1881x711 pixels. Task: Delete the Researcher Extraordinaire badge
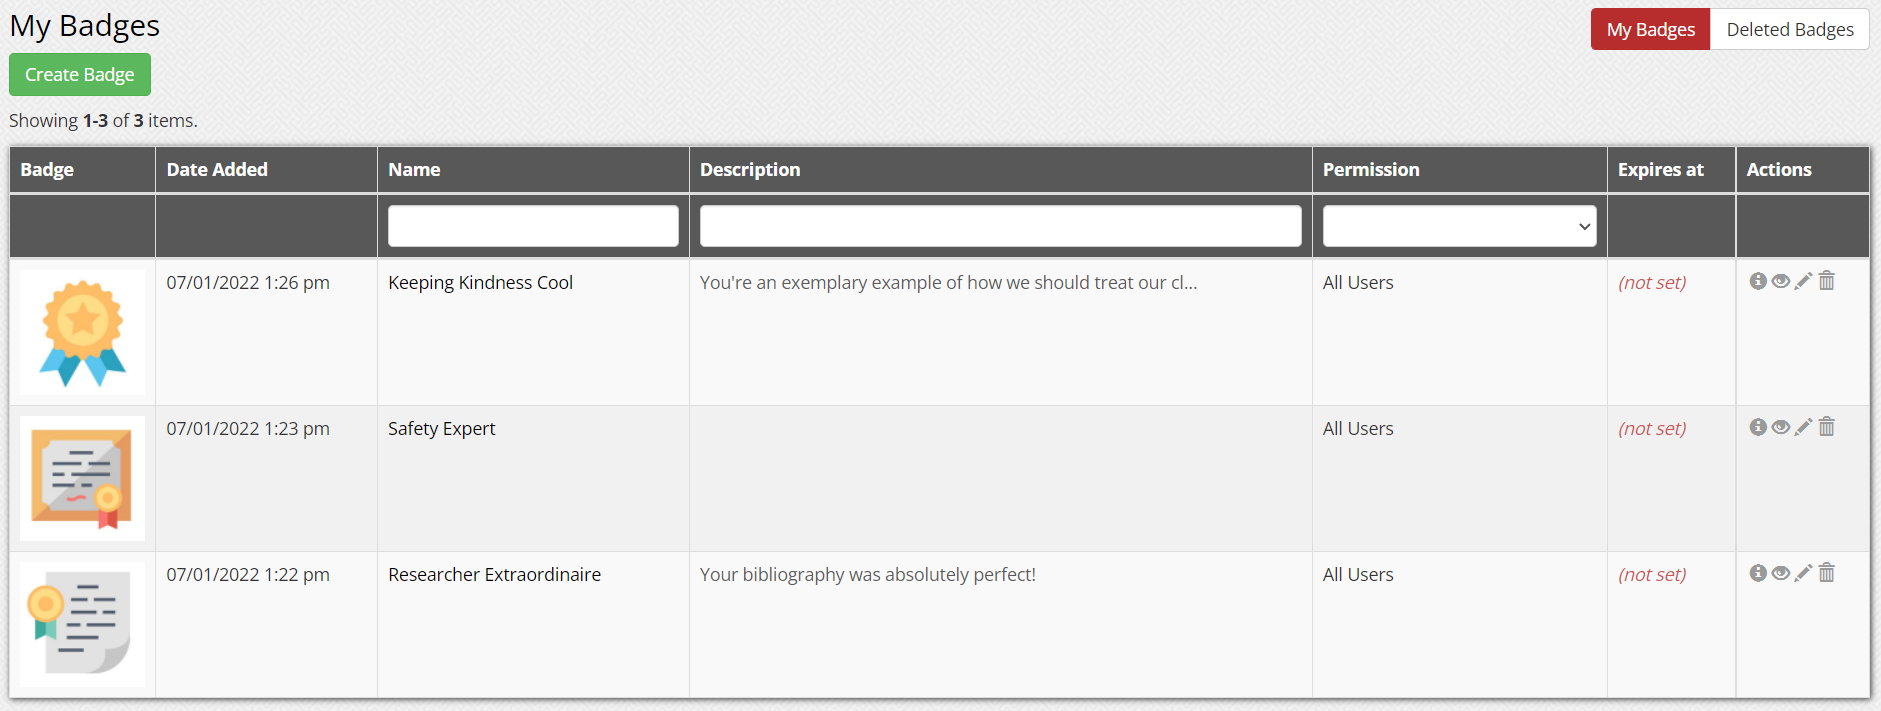(x=1827, y=573)
